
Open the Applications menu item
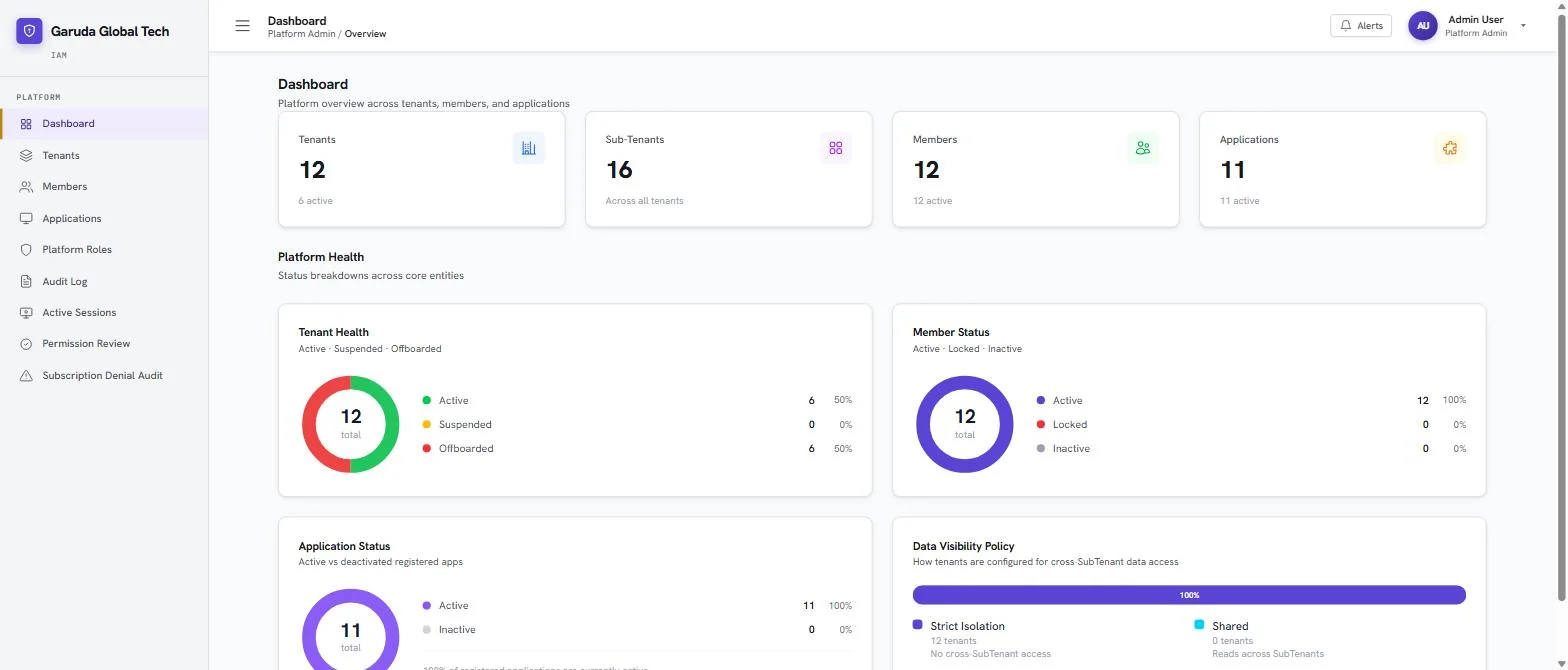[104, 218]
